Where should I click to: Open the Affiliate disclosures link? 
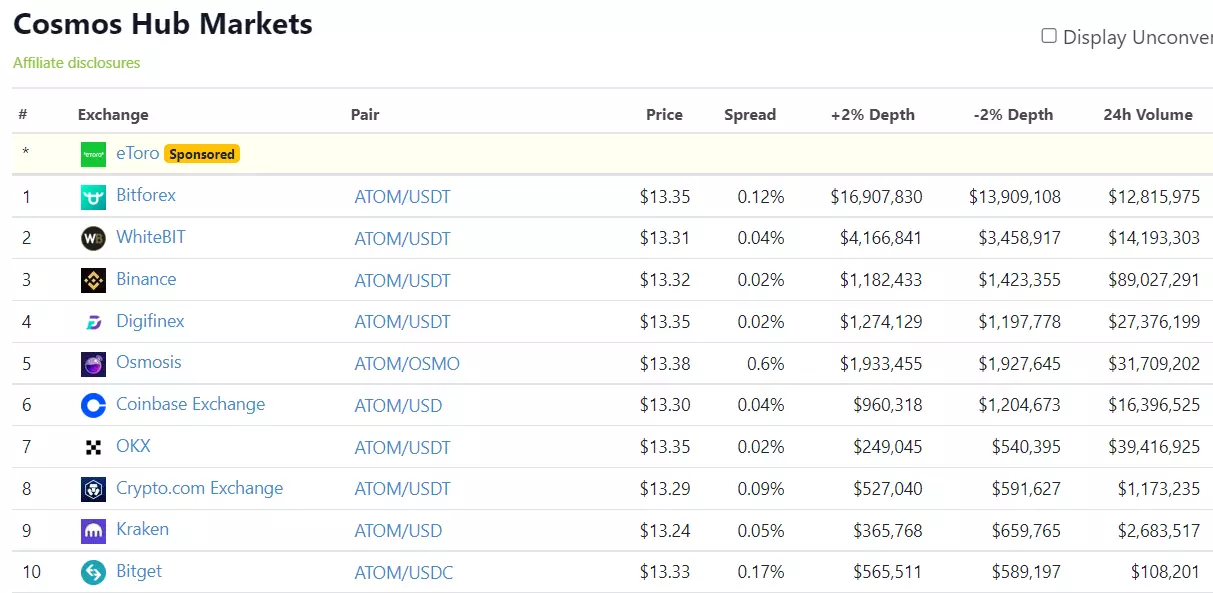click(x=76, y=63)
